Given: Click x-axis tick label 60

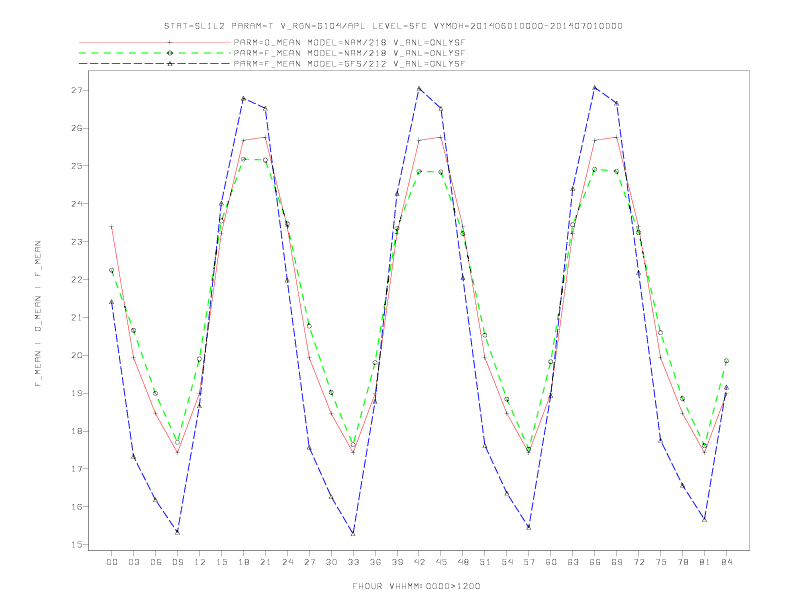Looking at the screenshot, I should pyautogui.click(x=551, y=562).
